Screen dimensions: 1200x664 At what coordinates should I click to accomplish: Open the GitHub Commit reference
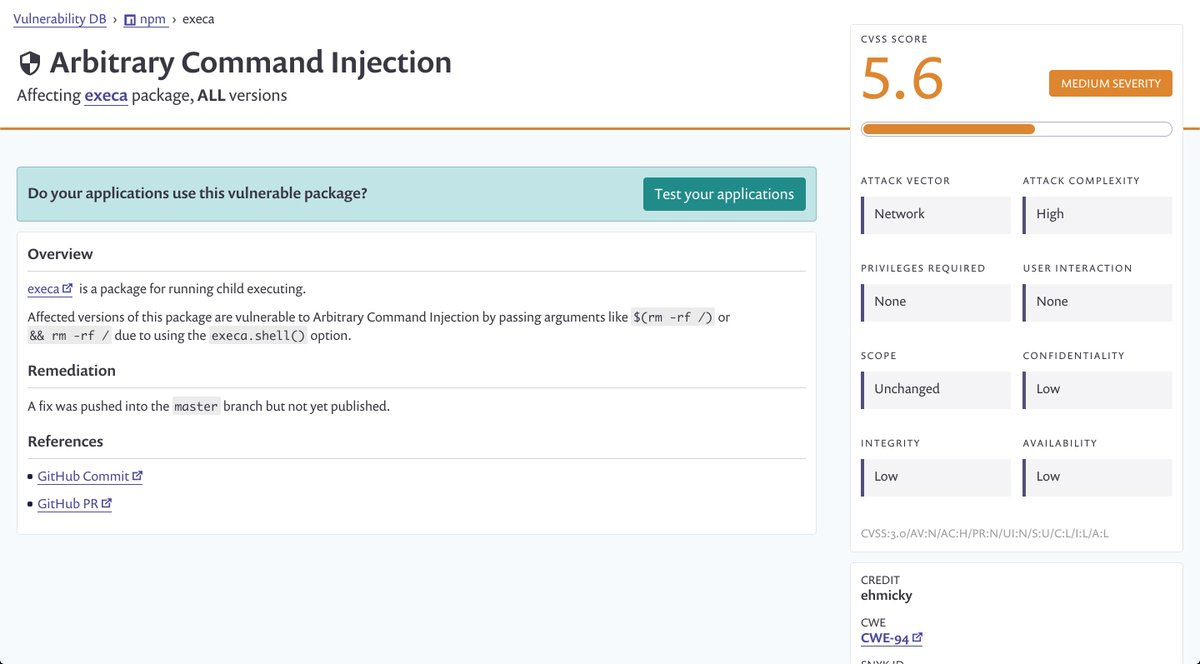pos(83,476)
